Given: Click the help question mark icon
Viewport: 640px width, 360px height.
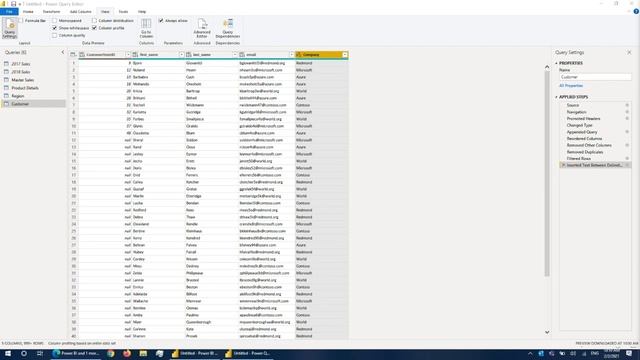Looking at the screenshot, I should tap(636, 11).
